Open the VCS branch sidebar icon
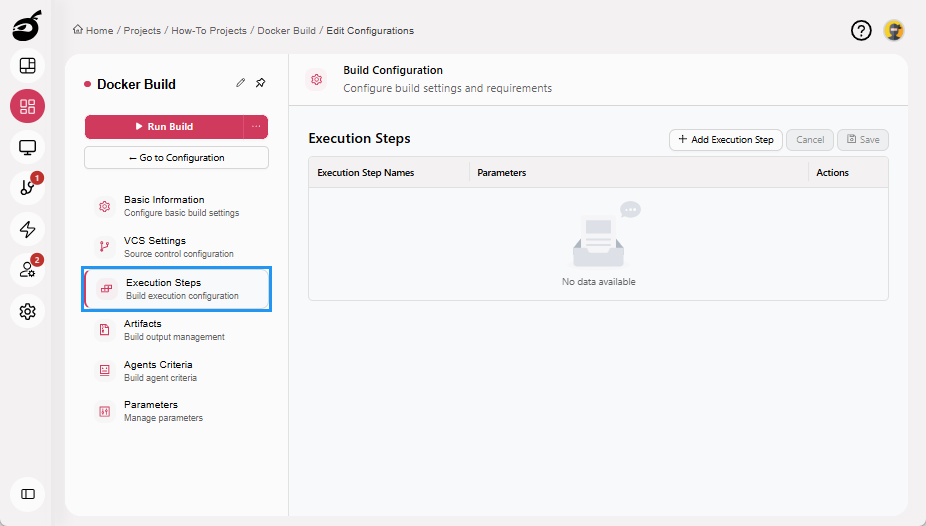Image resolution: width=926 pixels, height=526 pixels. 27,188
